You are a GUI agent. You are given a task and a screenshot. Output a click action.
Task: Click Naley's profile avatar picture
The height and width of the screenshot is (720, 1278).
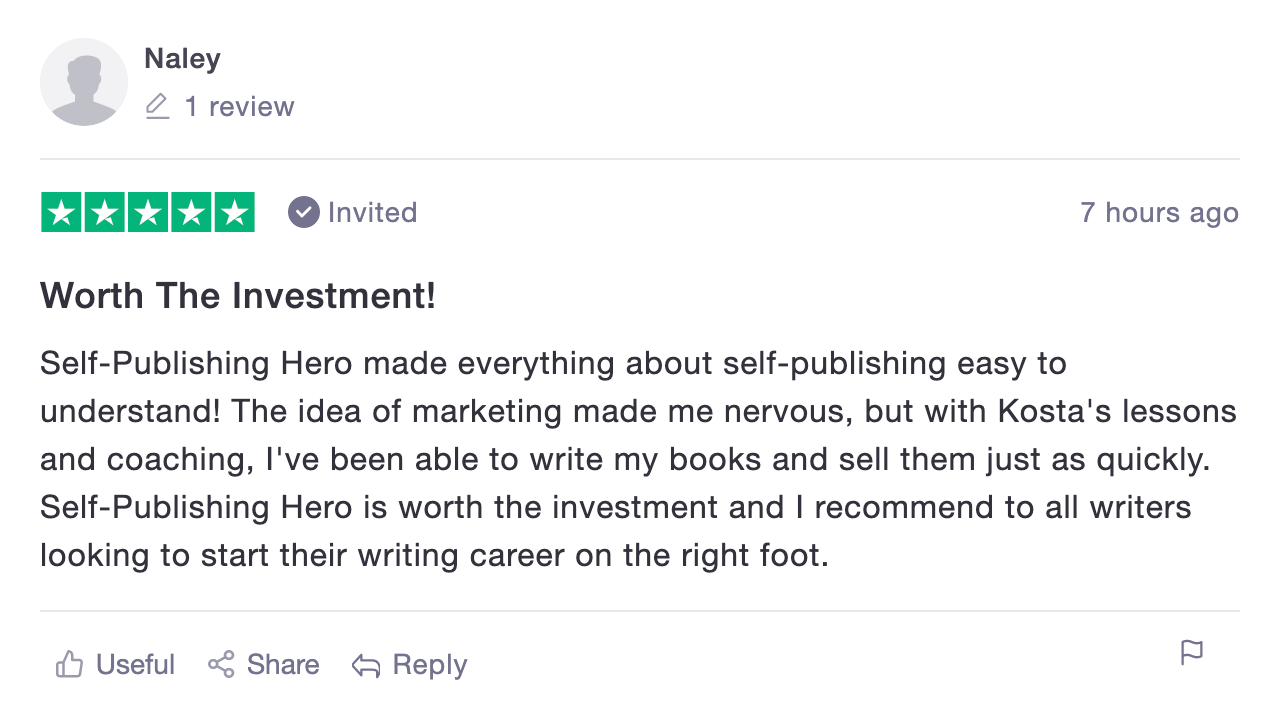[x=84, y=82]
